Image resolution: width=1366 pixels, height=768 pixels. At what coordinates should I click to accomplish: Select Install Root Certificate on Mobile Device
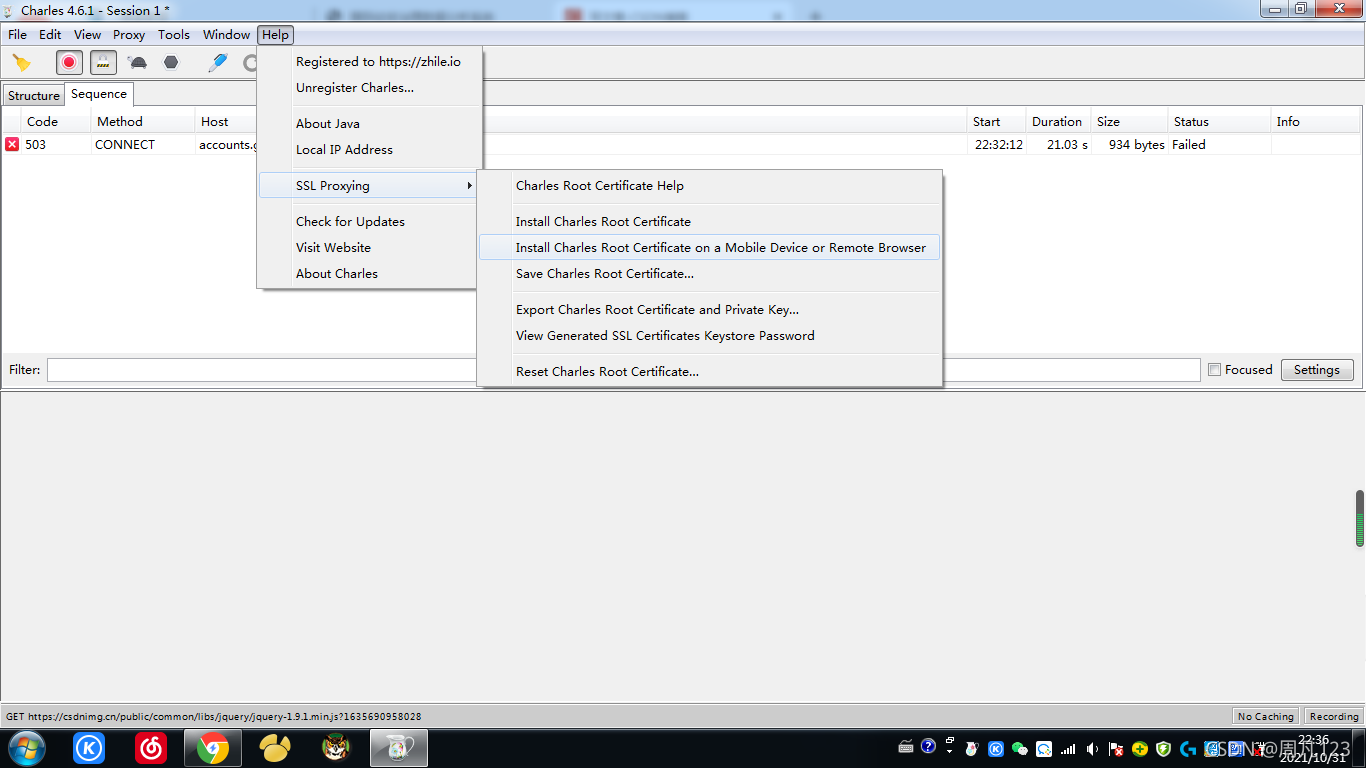pyautogui.click(x=709, y=247)
